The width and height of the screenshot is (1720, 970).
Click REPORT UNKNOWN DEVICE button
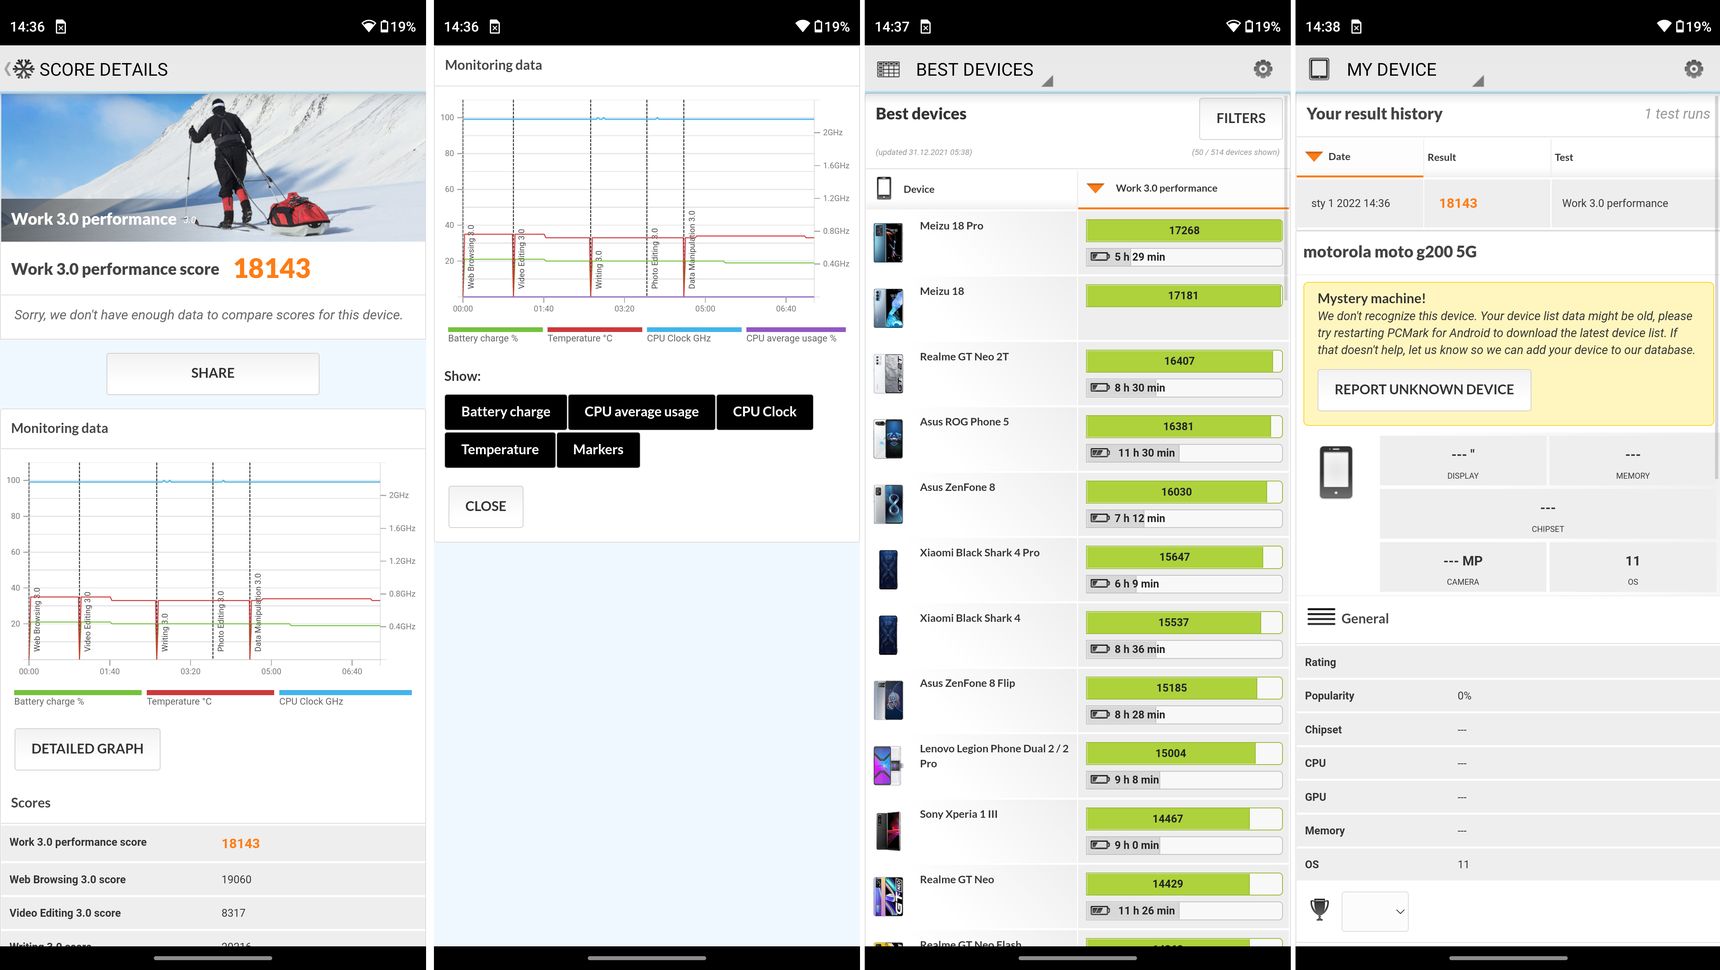coord(1424,390)
